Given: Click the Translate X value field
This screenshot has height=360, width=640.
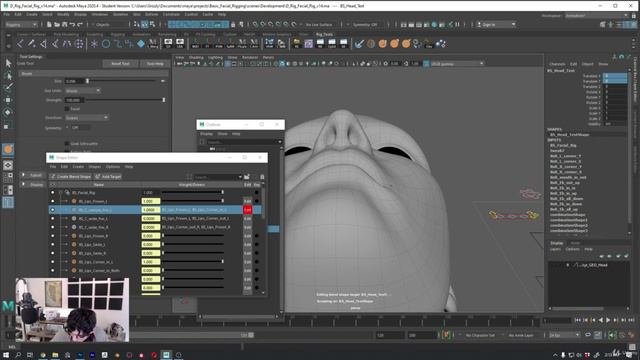Looking at the screenshot, I should tap(615, 76).
